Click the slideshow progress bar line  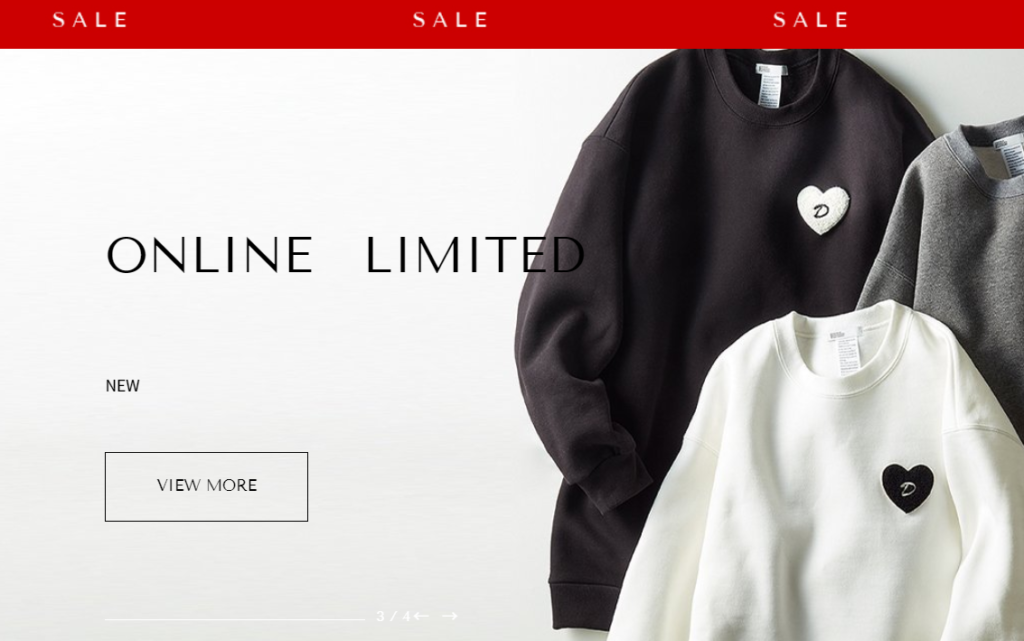(x=234, y=619)
